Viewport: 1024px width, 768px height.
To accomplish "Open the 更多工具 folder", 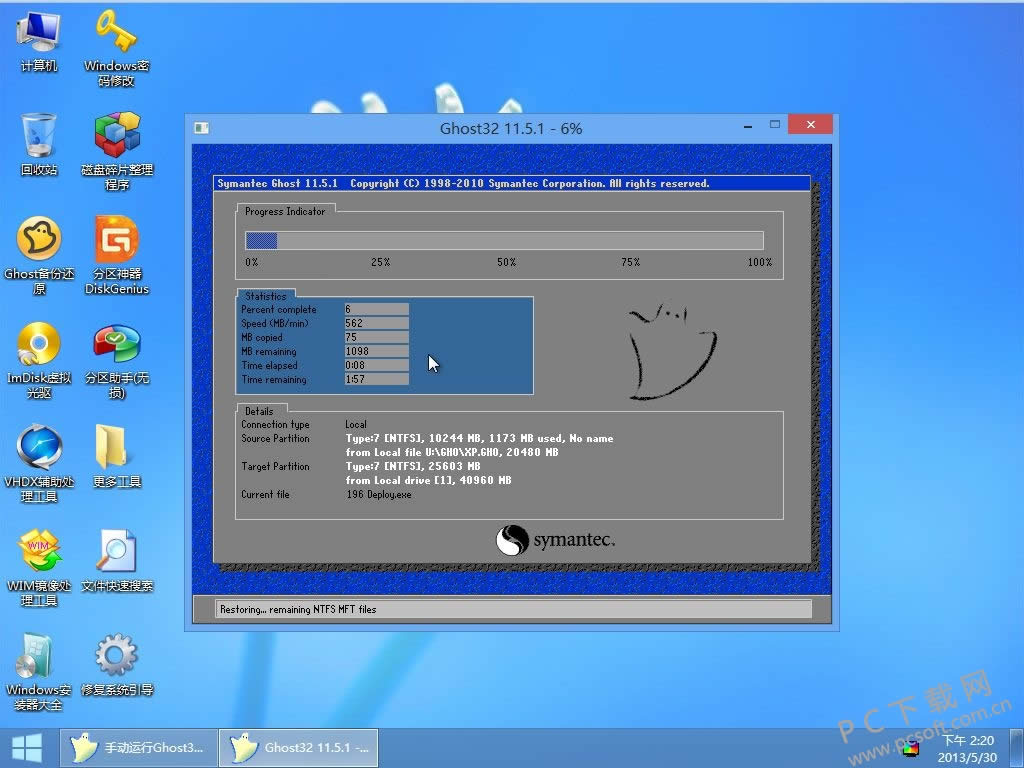I will coord(116,449).
